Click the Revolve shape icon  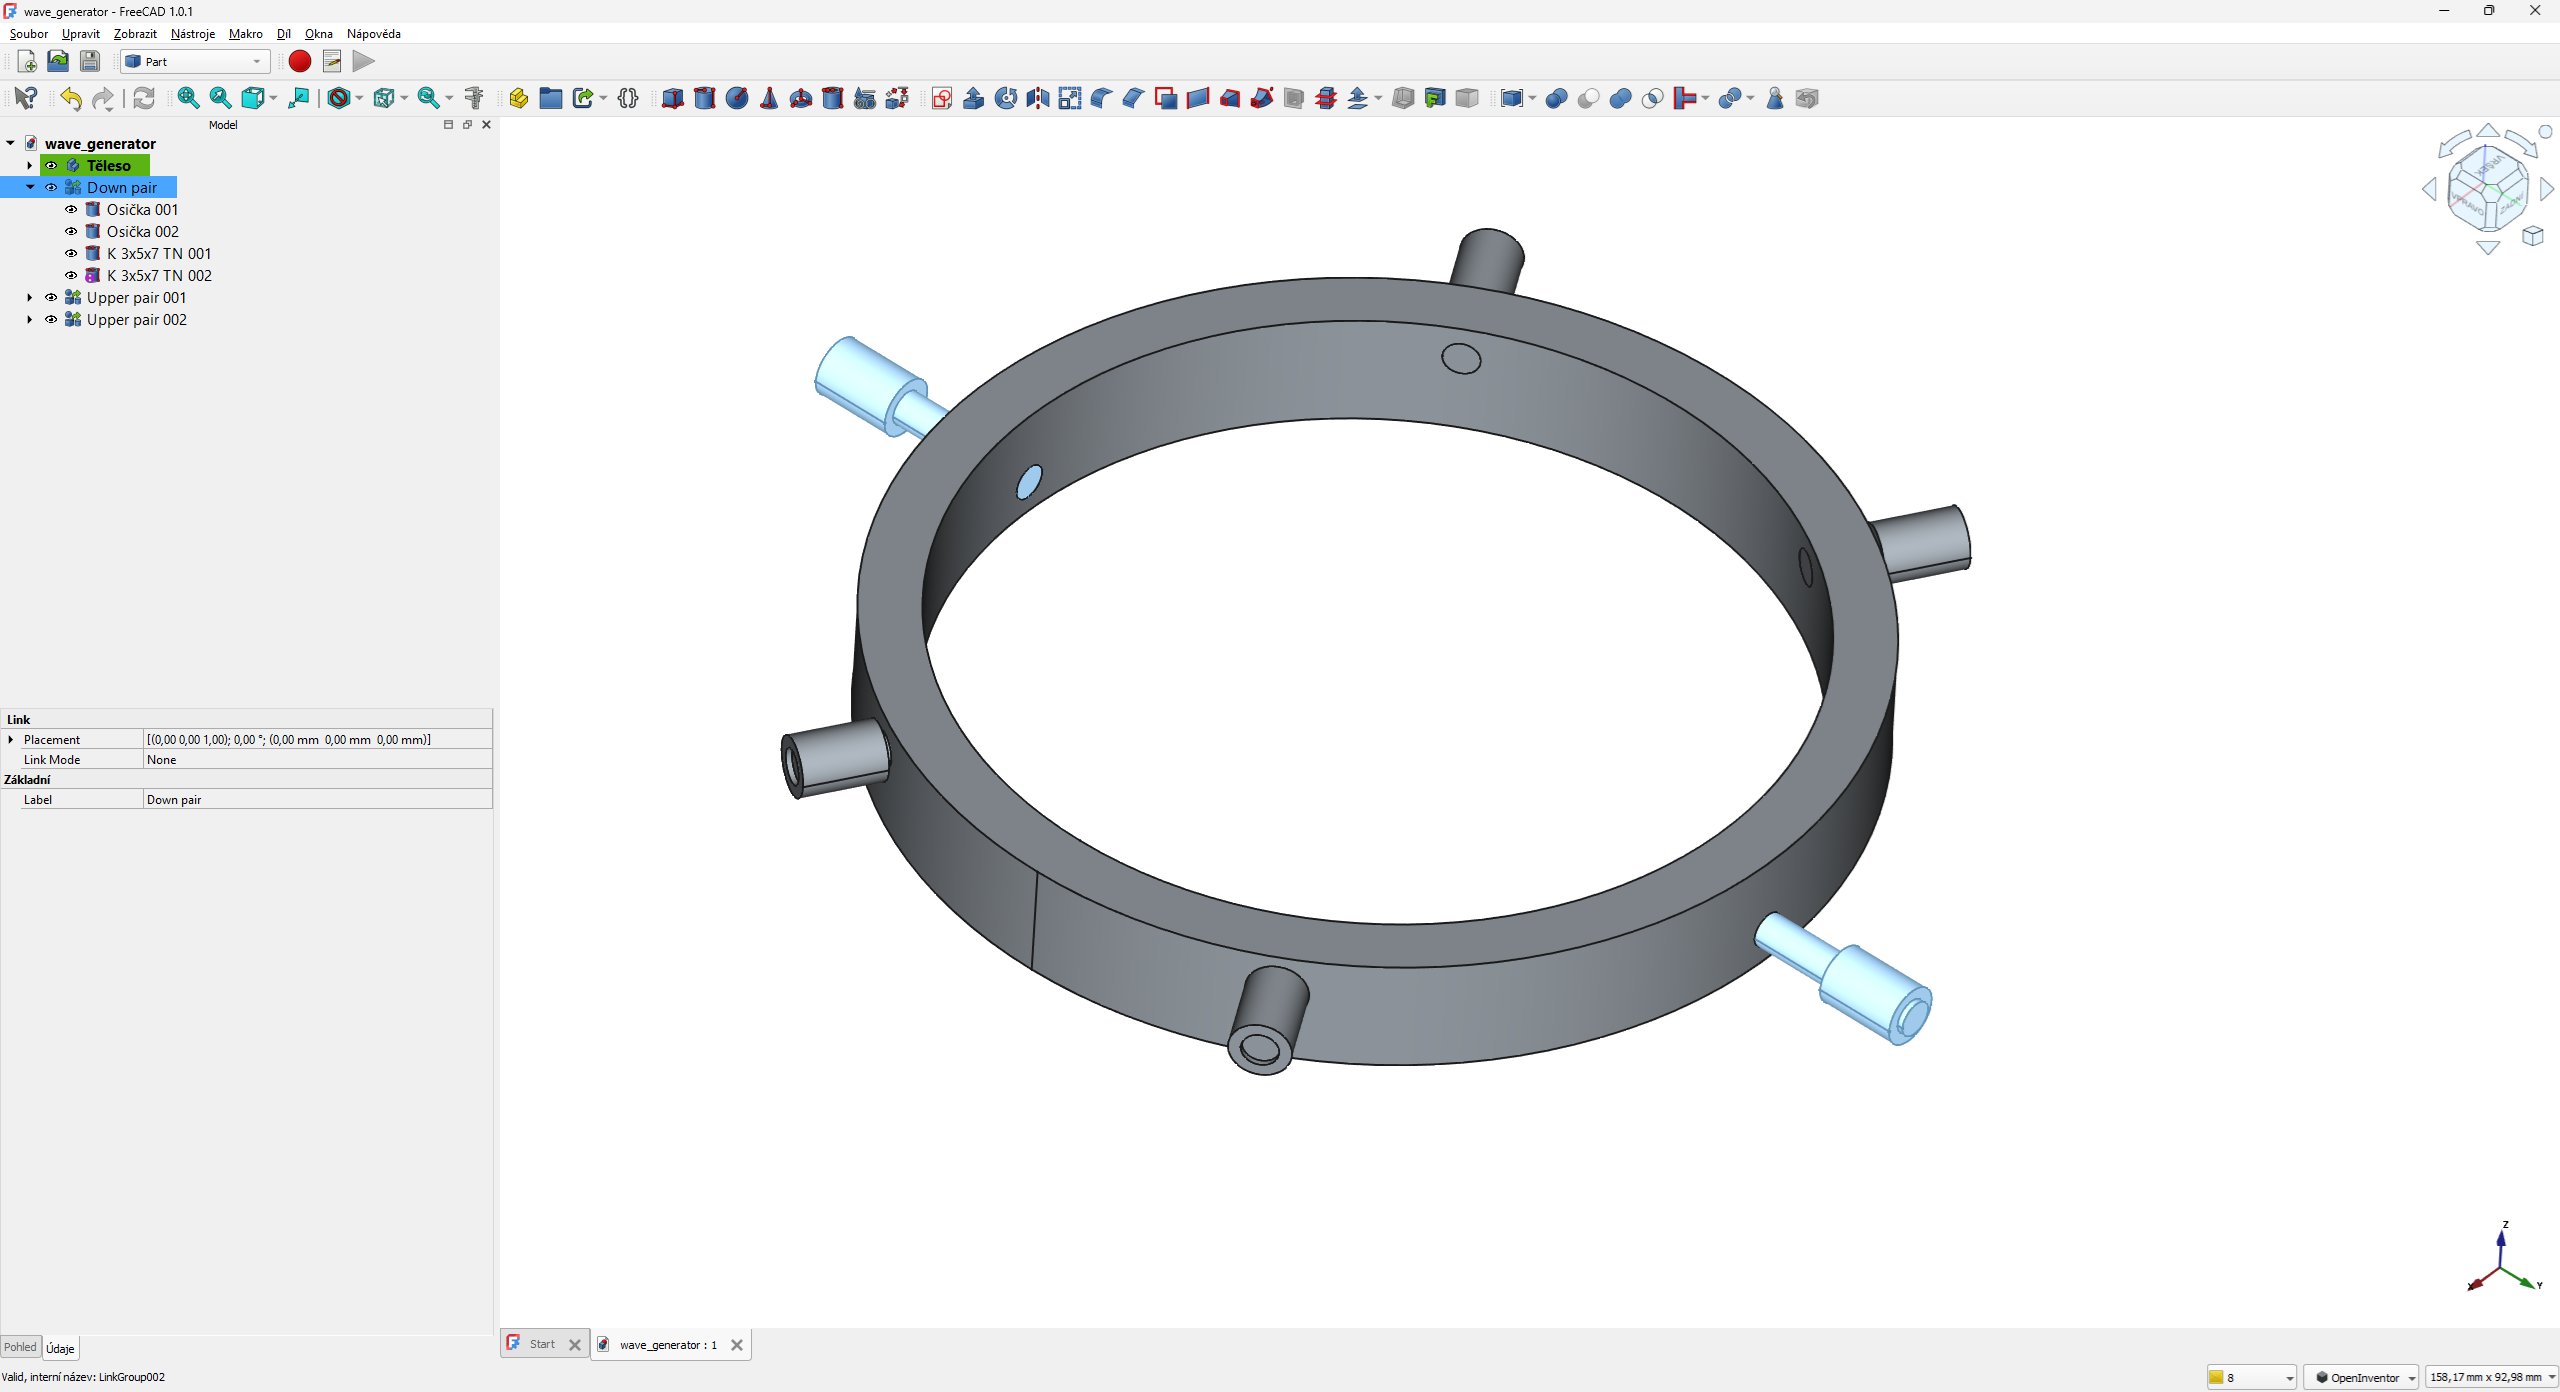point(1006,98)
